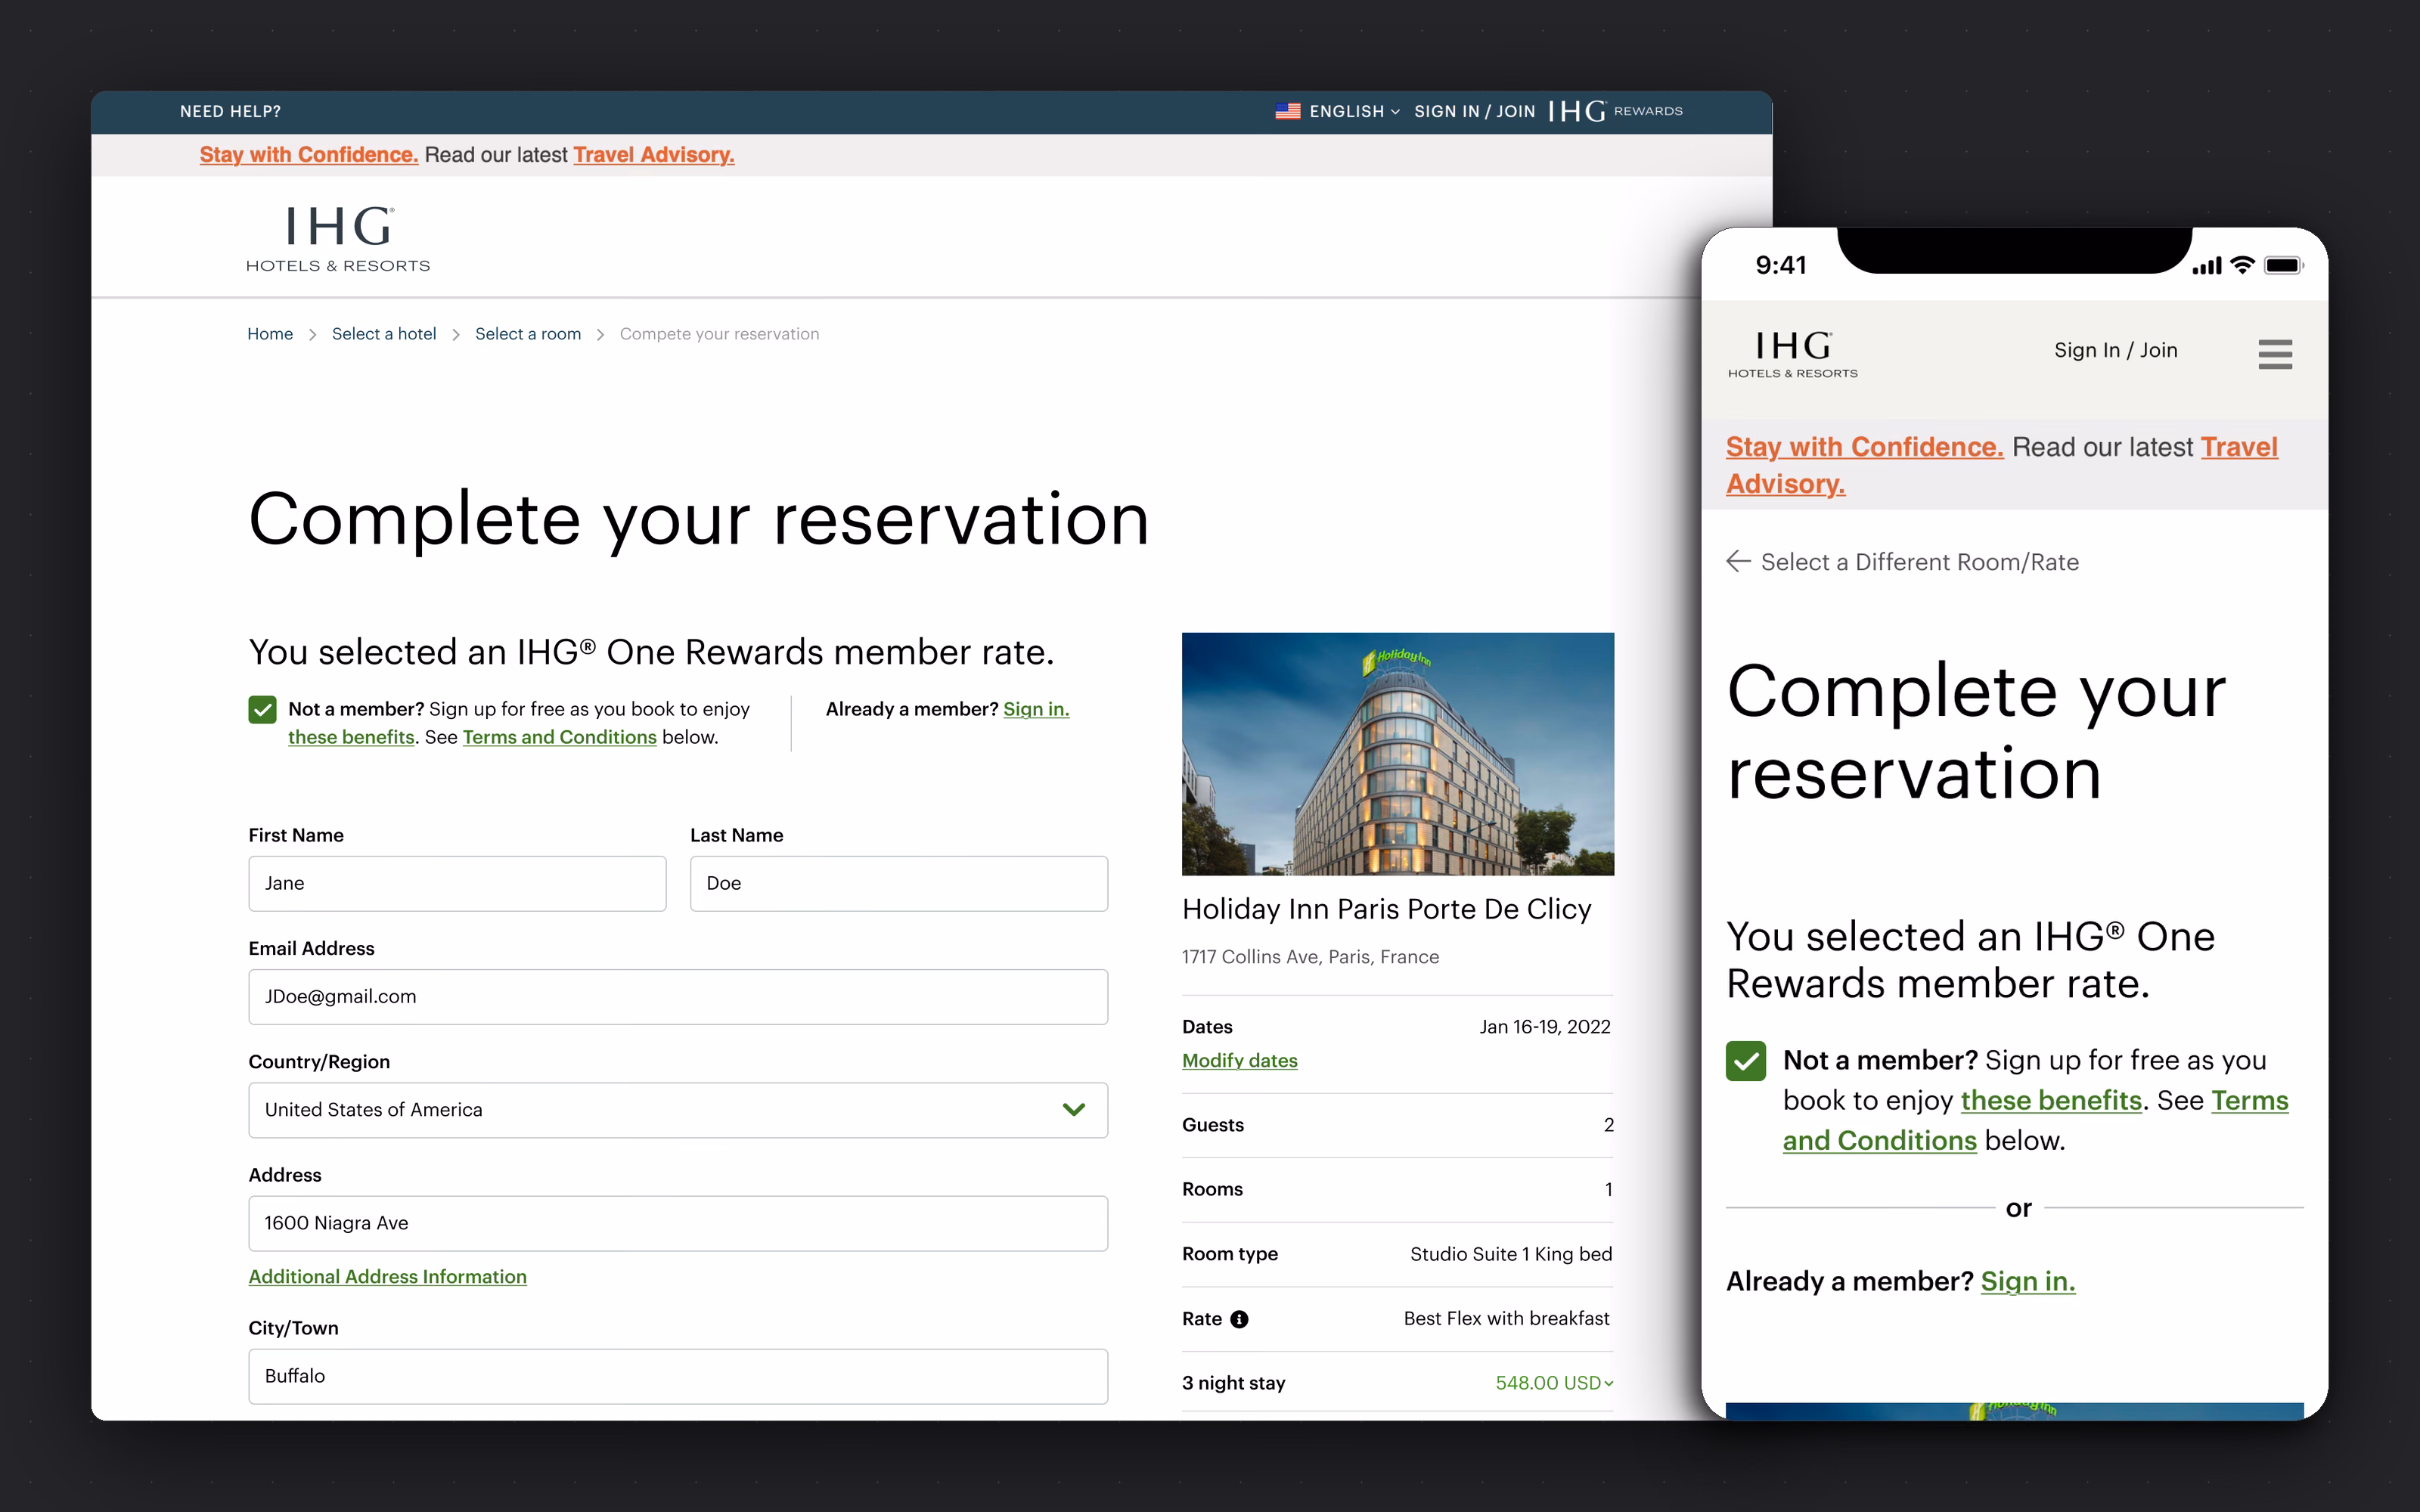The width and height of the screenshot is (2420, 1512).
Task: Click the 9:41 clock on phone
Action: coord(1781,265)
